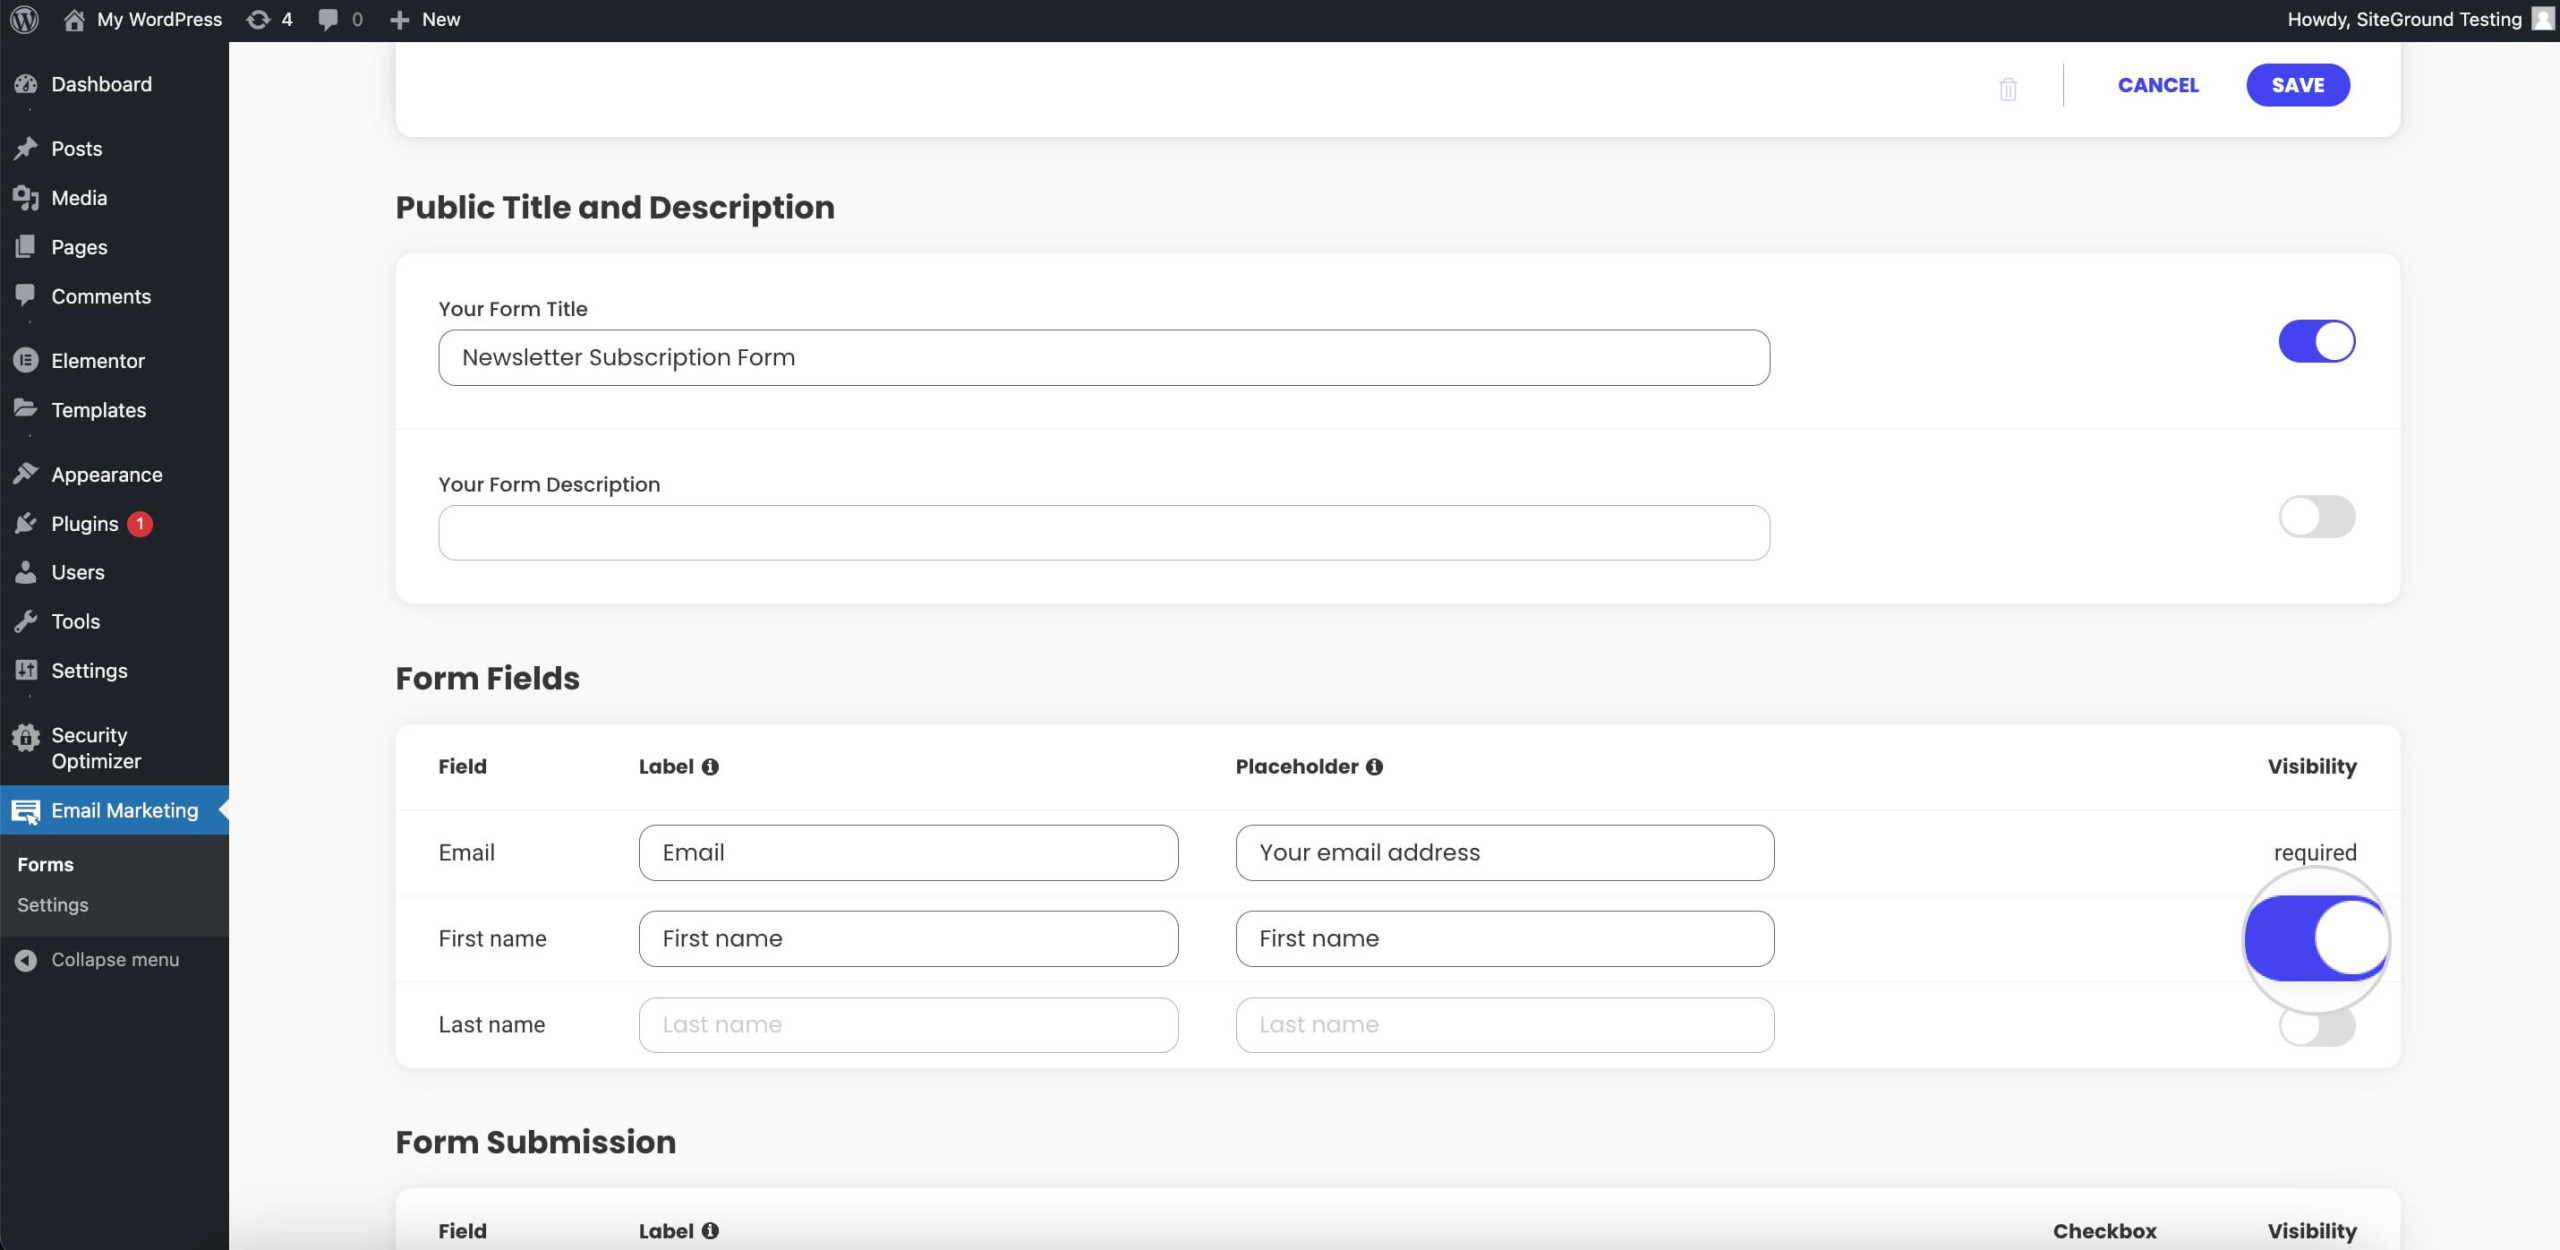Screen dimensions: 2560x1250
Task: Click the SAVE button to save form
Action: 2297,85
